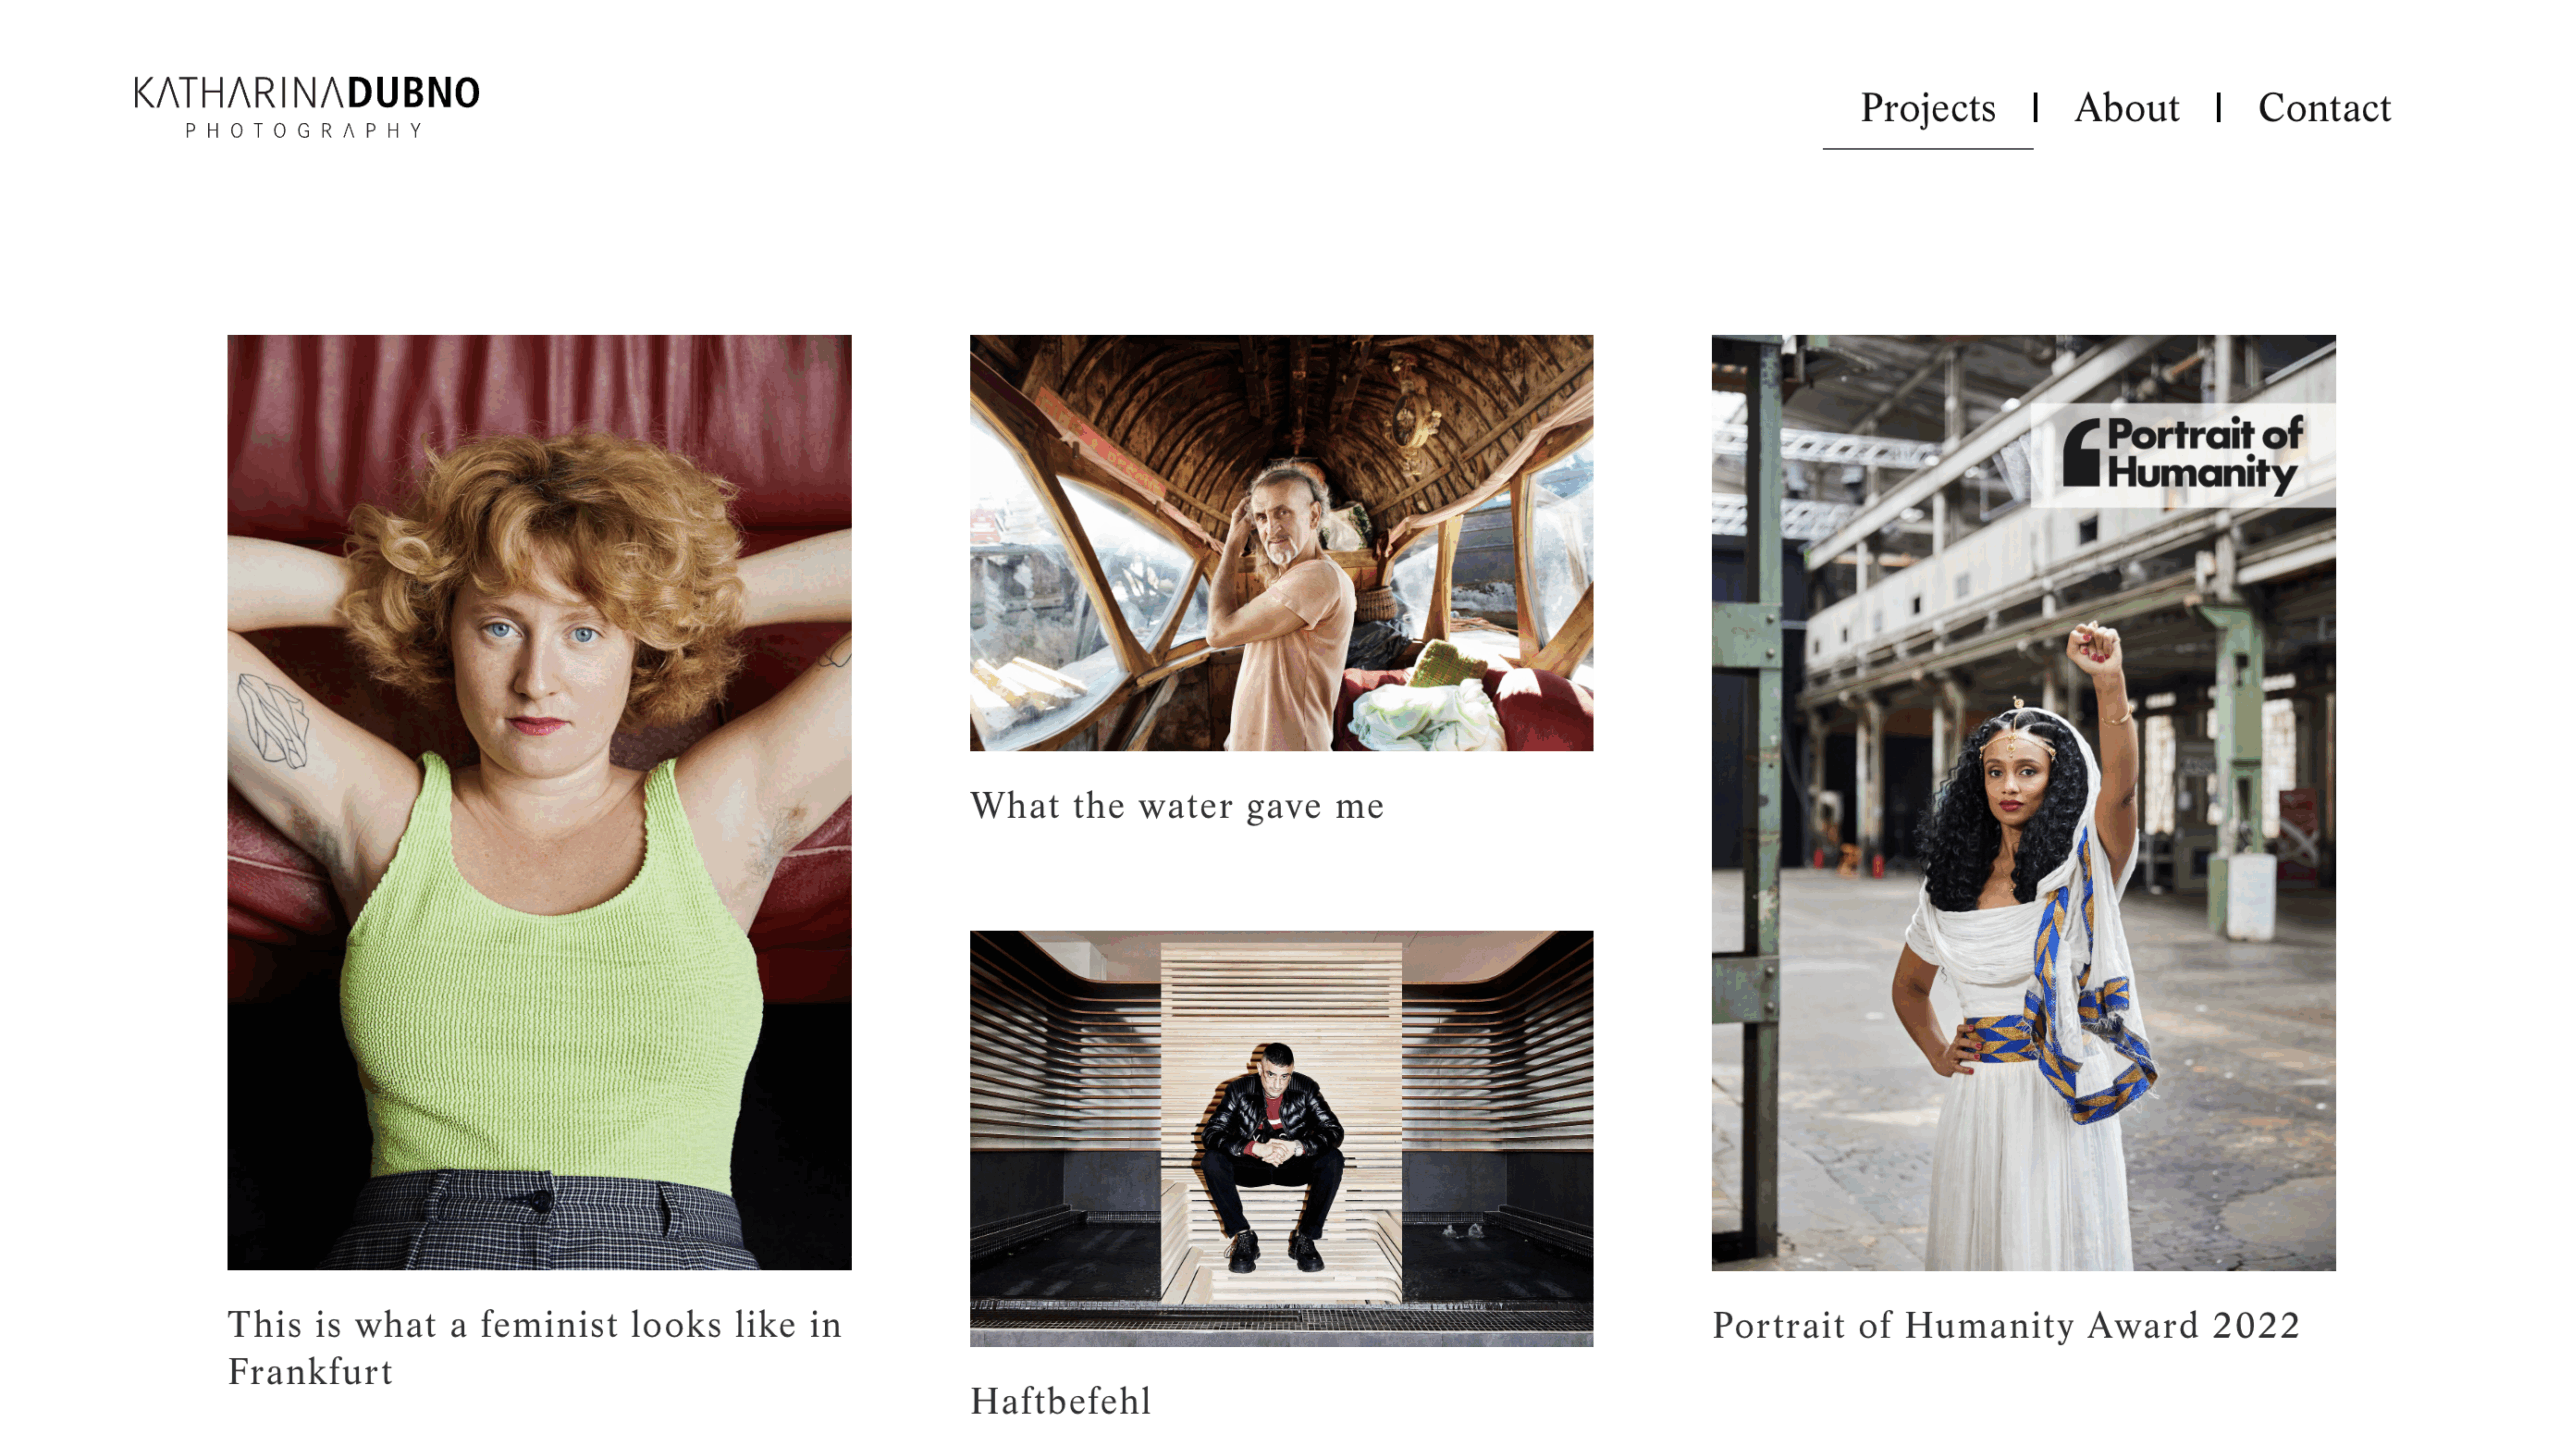Open the raised fist woman photo

2023,802
